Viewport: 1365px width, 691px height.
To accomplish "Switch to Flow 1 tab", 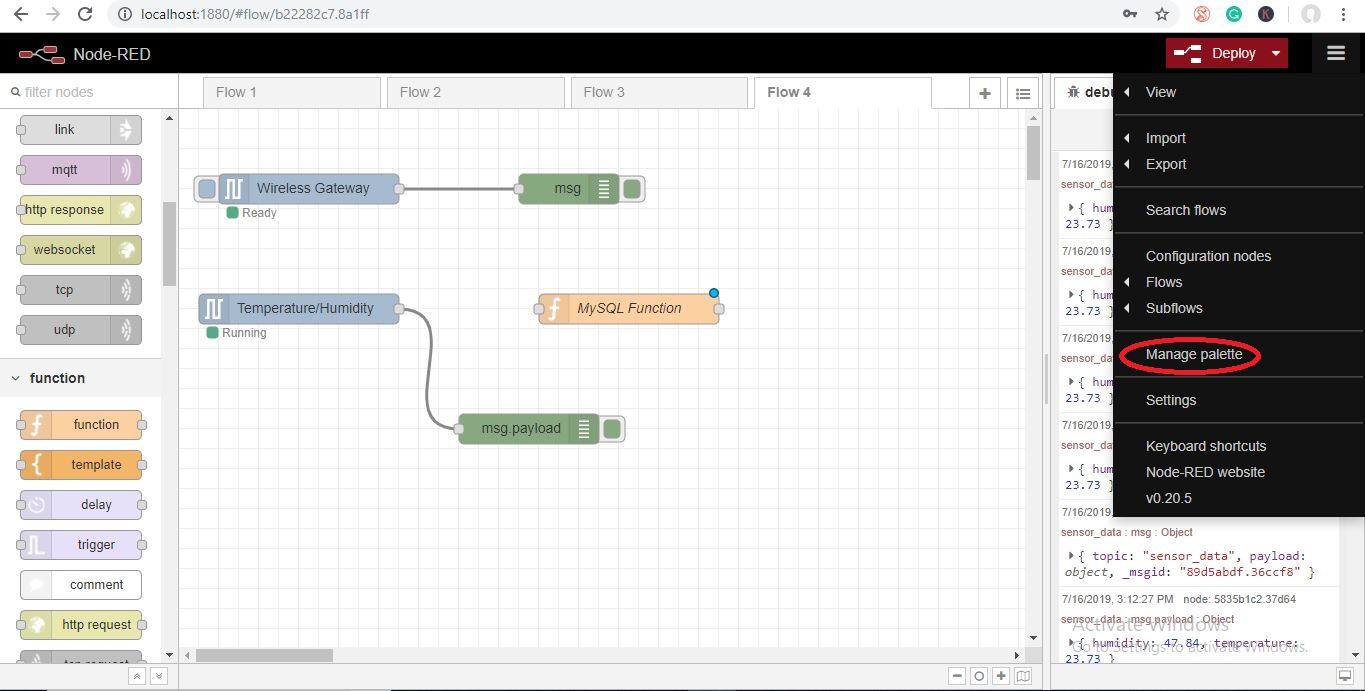I will point(291,92).
